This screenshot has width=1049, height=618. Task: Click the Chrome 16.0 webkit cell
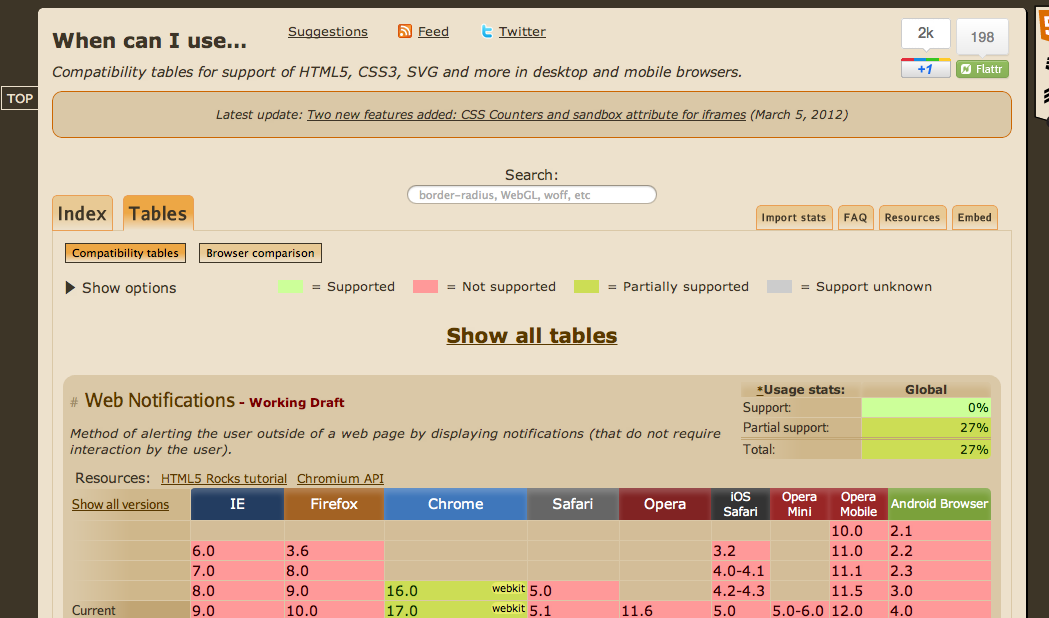pos(456,591)
